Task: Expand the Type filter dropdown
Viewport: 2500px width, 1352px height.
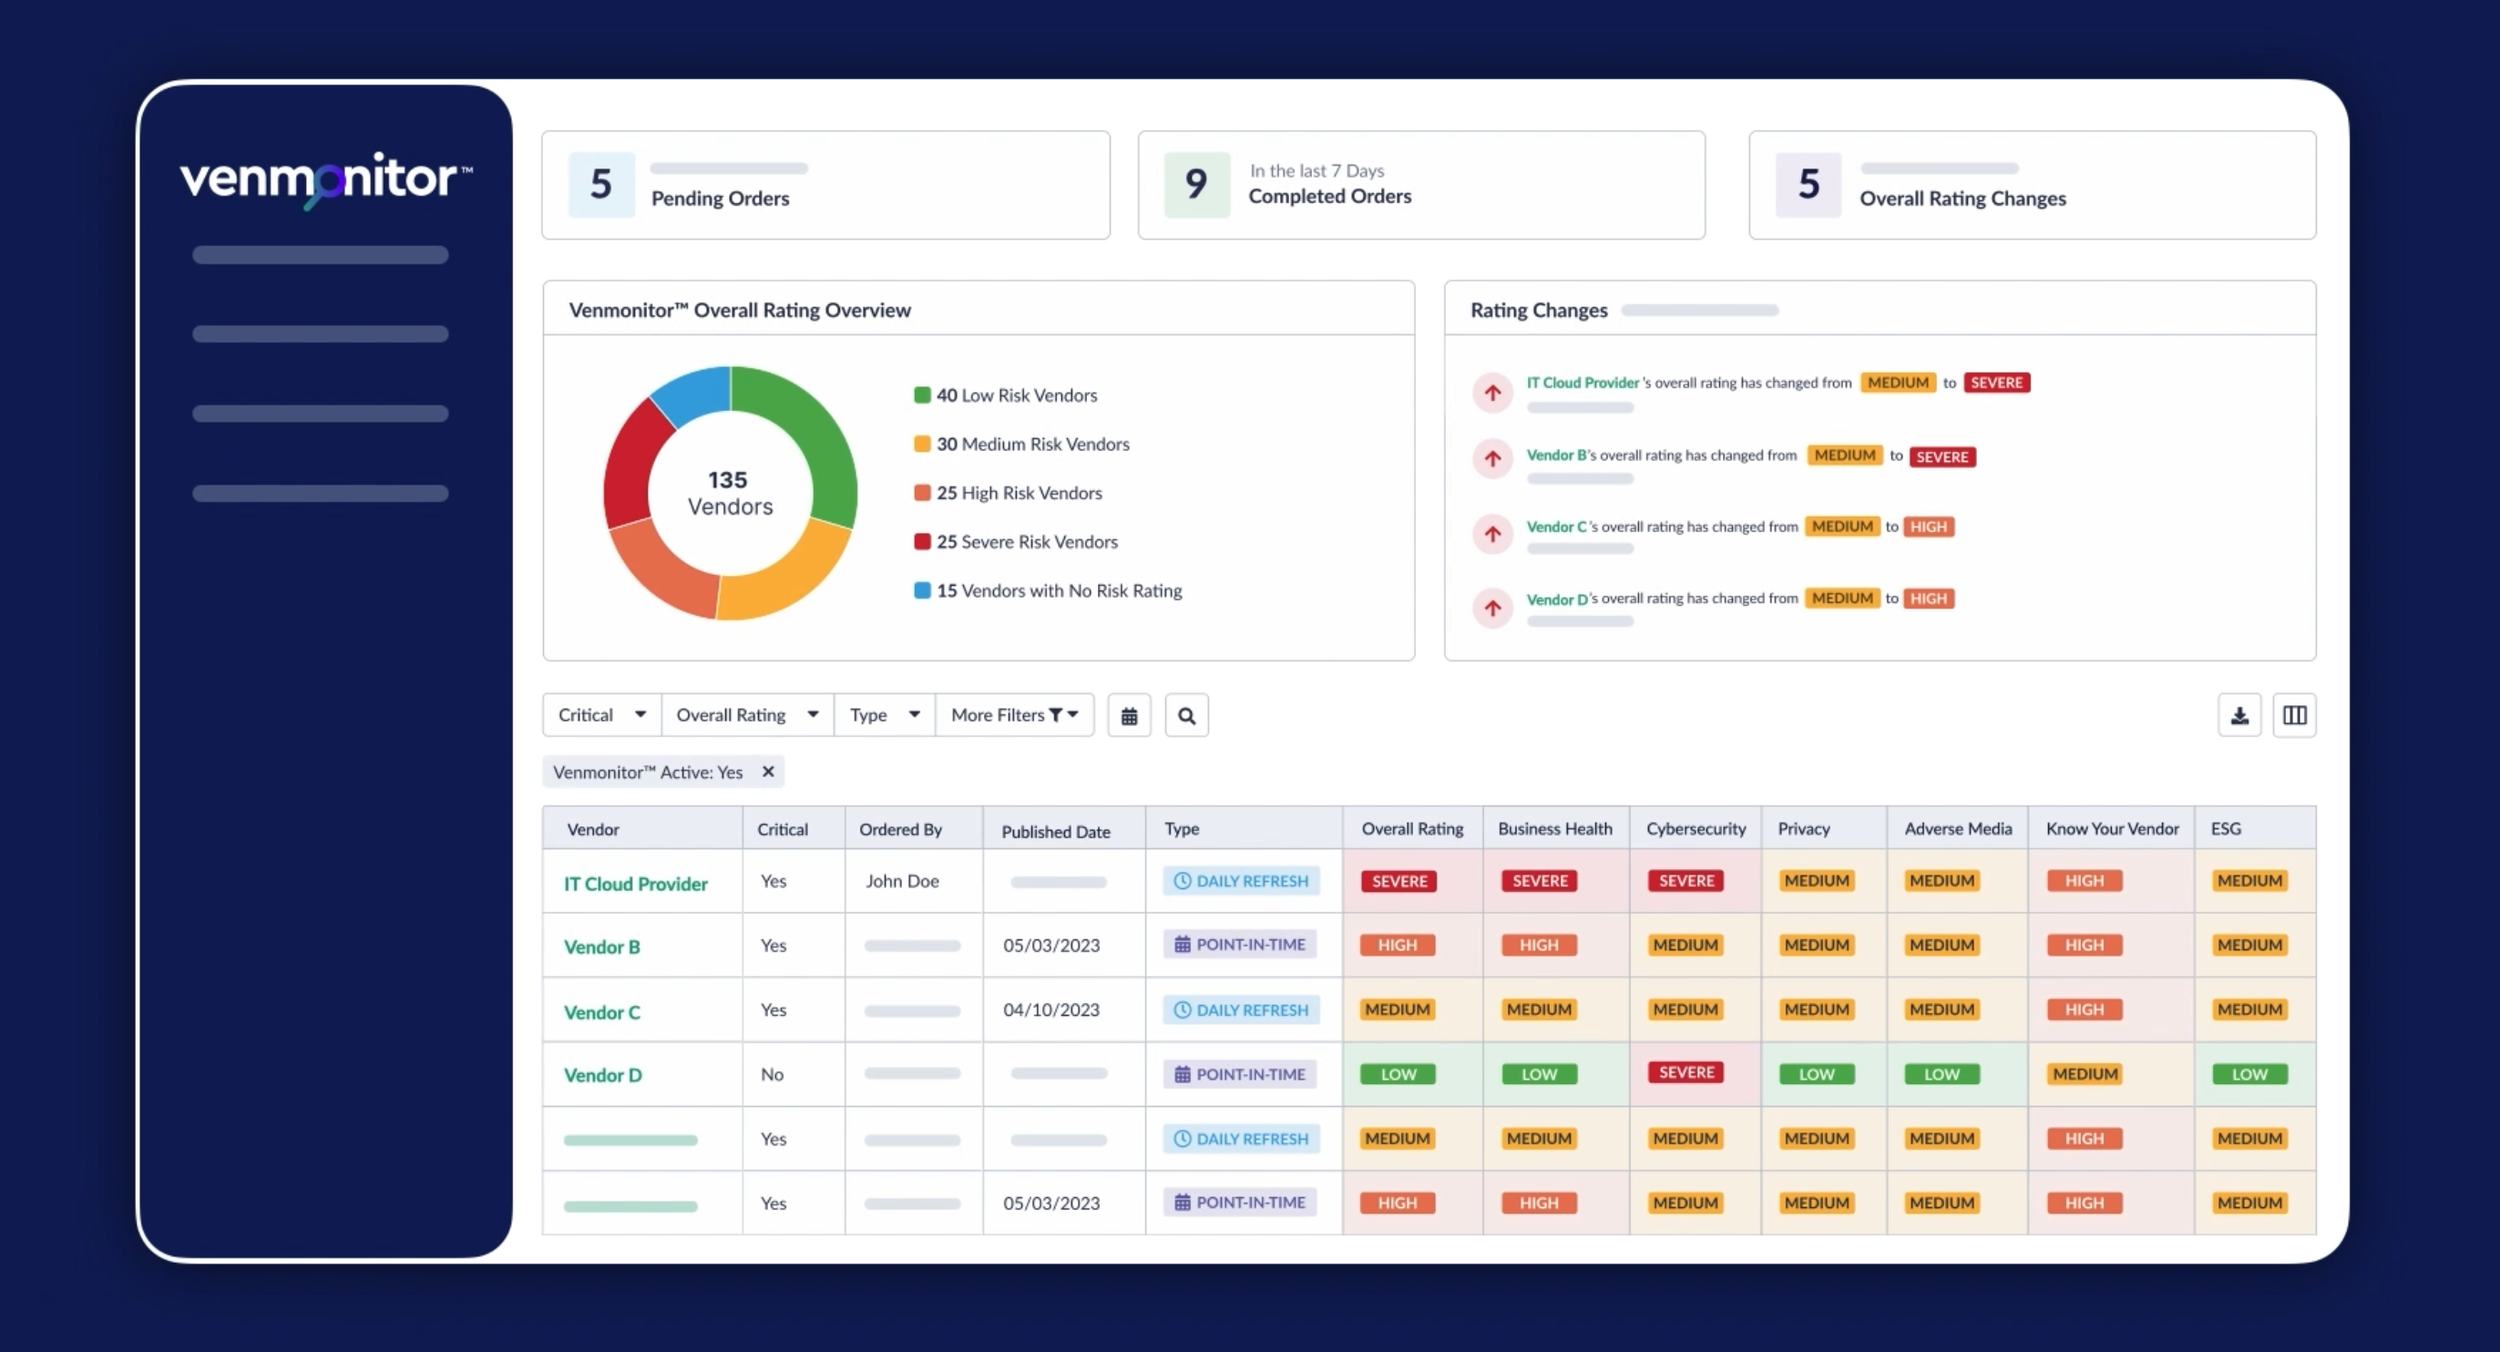Action: coord(884,714)
